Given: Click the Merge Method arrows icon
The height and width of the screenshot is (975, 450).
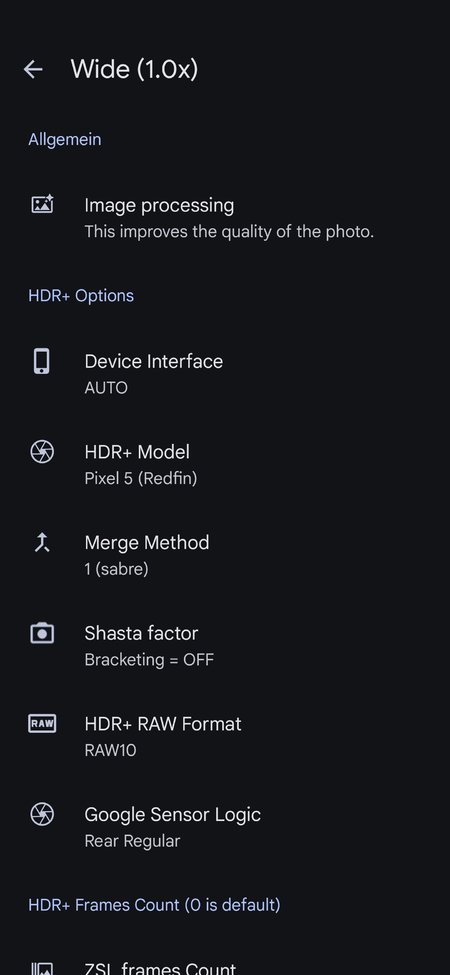Looking at the screenshot, I should 42,543.
